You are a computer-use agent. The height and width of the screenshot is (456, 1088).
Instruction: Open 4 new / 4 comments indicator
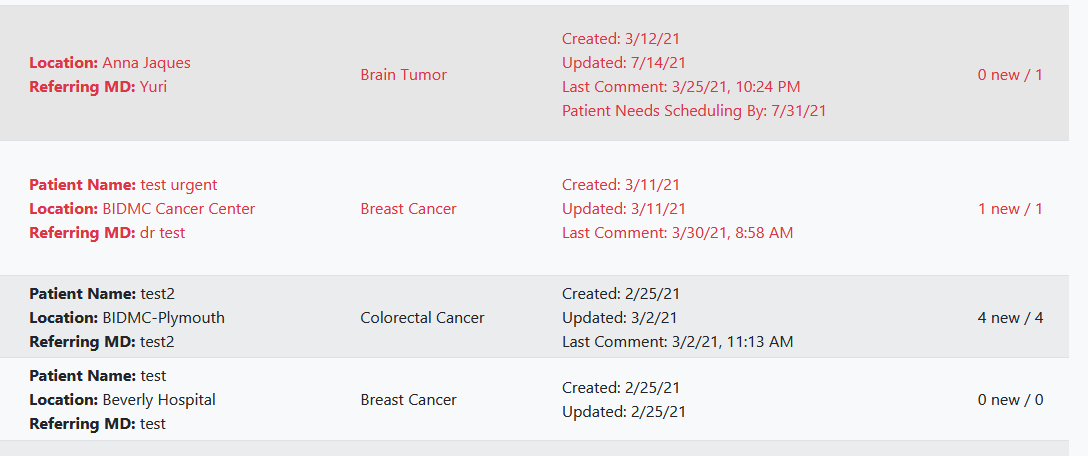[x=1010, y=318]
